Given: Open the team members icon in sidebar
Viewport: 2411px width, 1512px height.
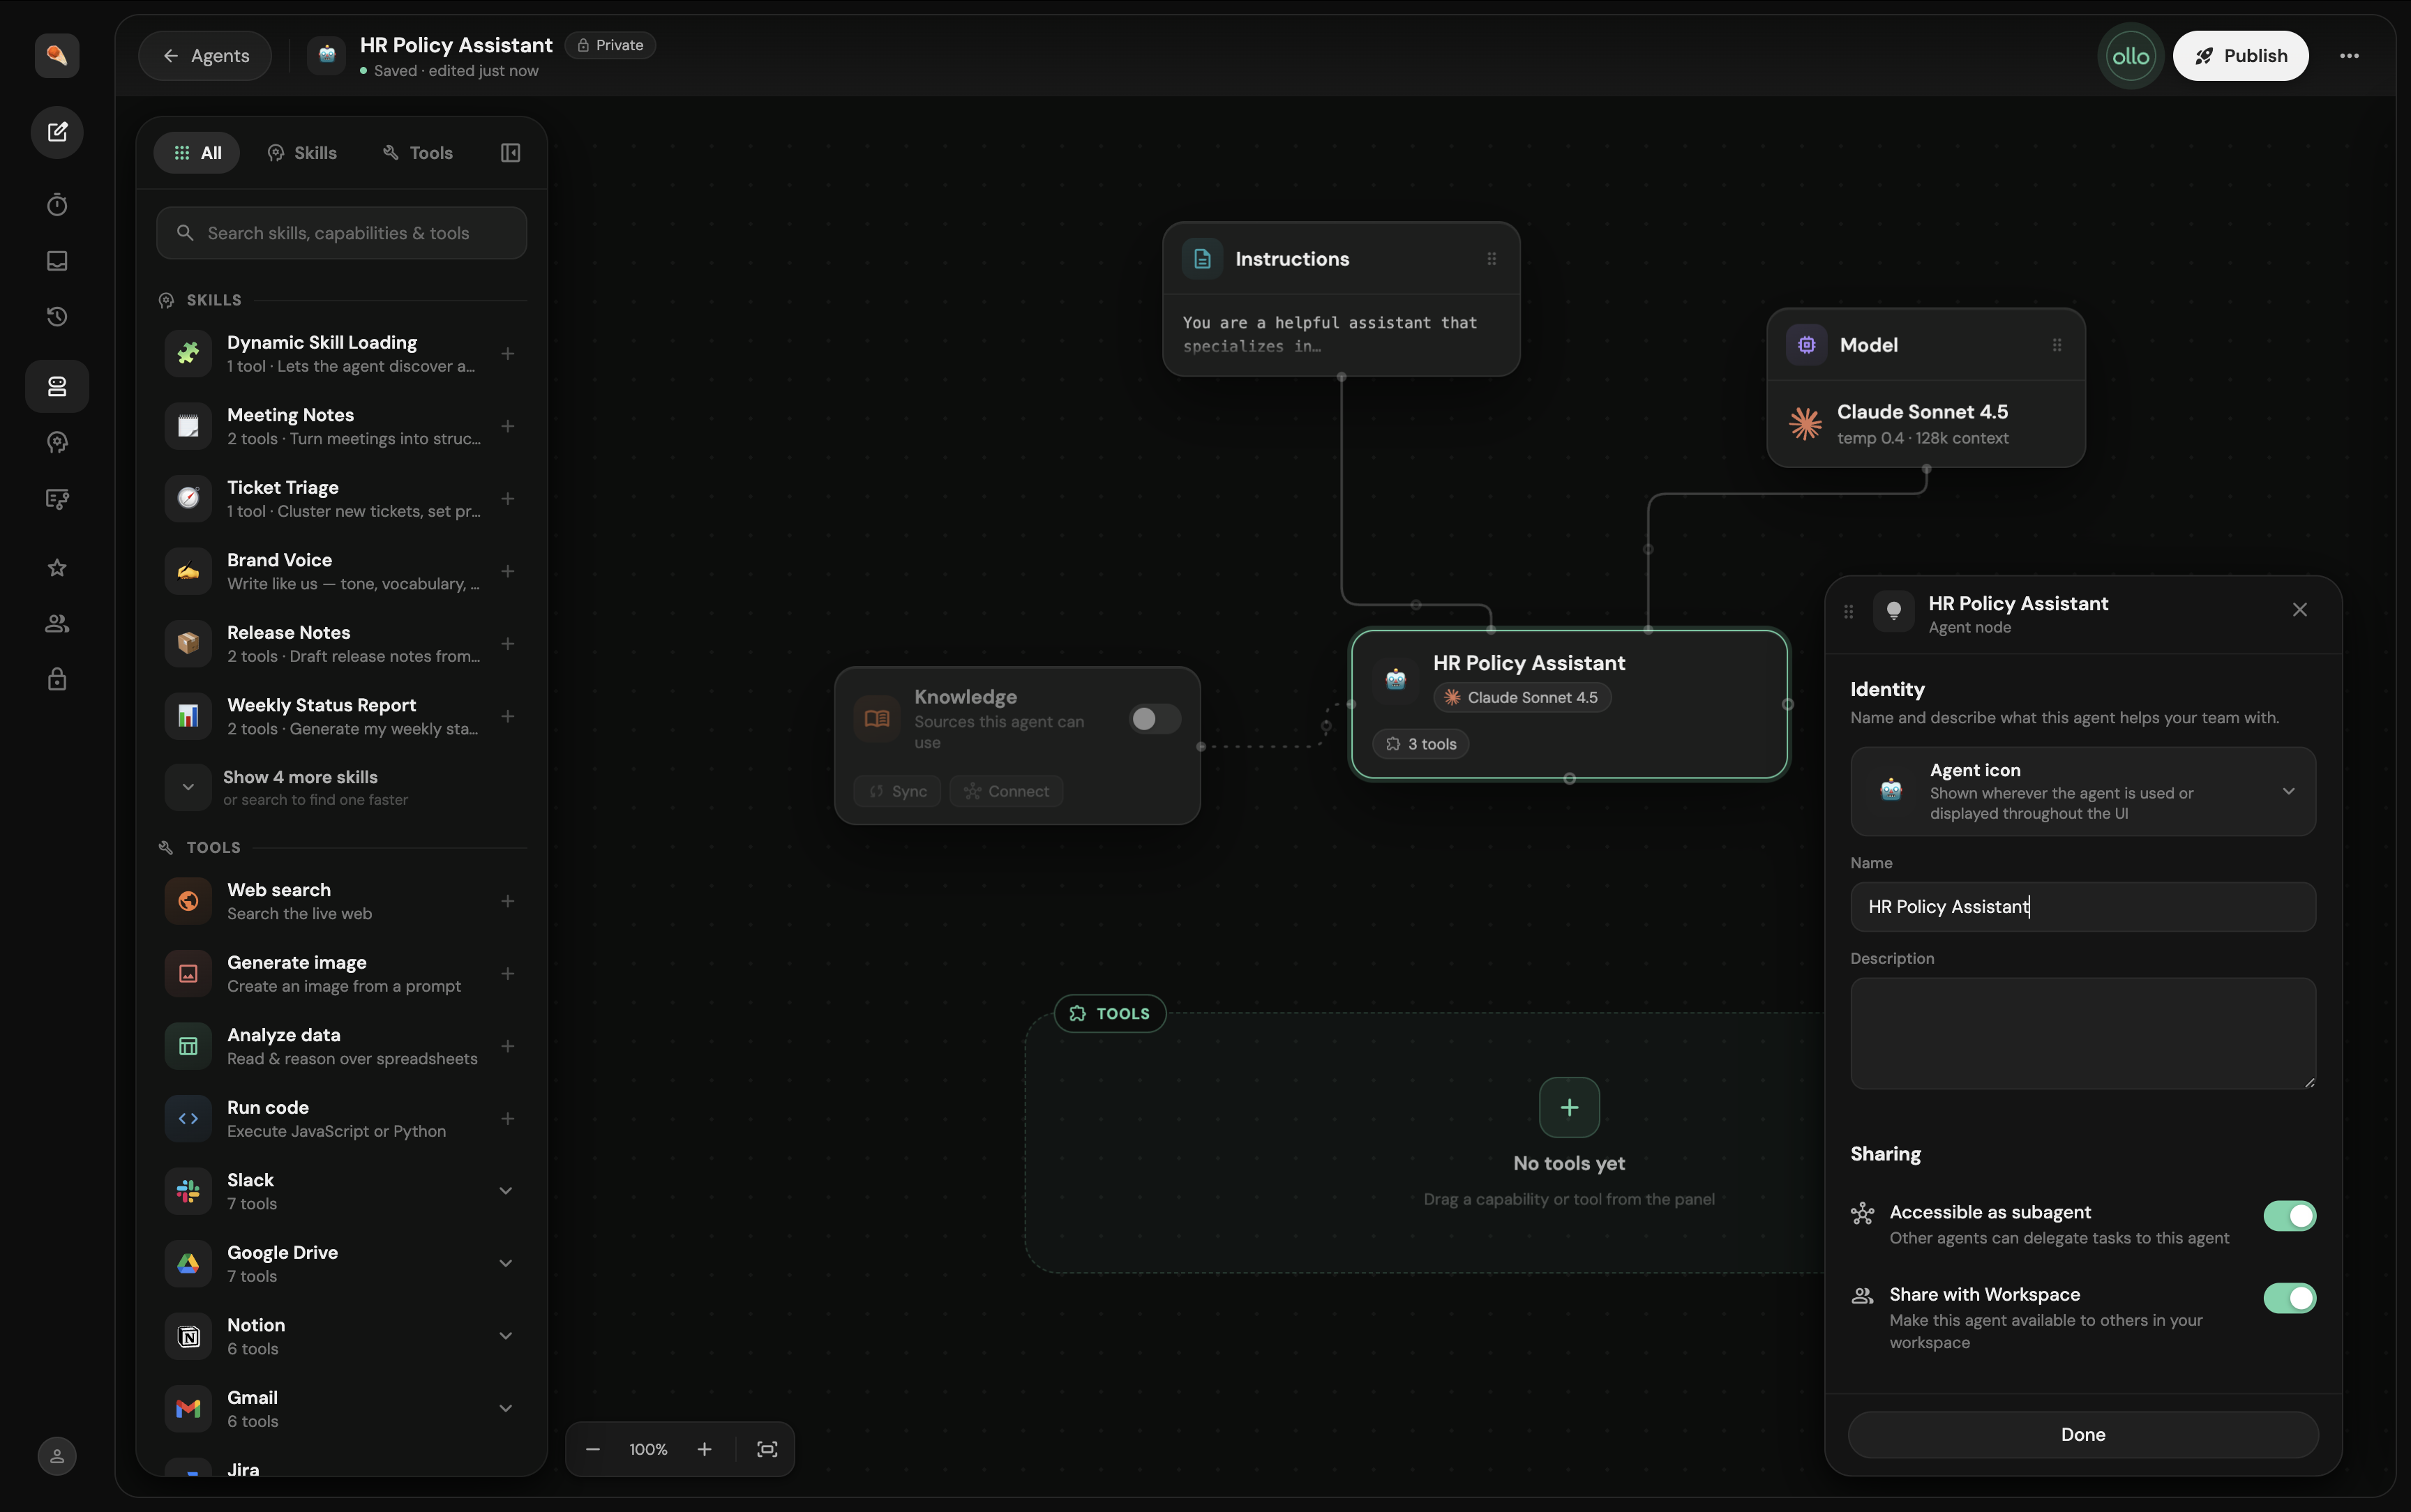Looking at the screenshot, I should pos(57,624).
